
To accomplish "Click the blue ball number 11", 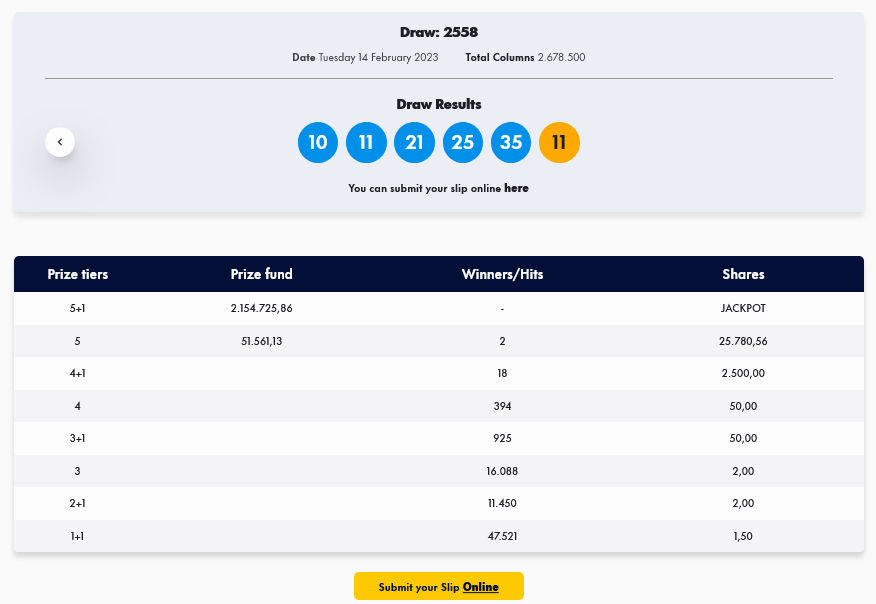I will point(366,142).
